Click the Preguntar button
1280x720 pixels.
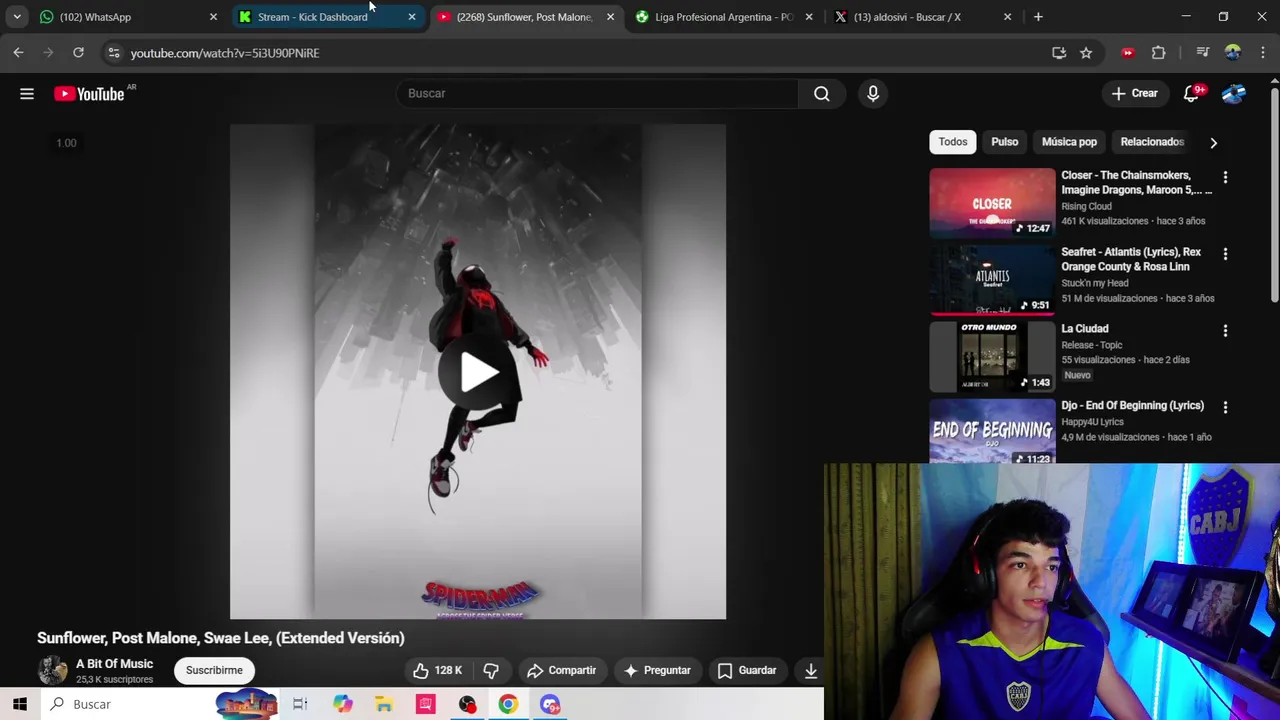[657, 670]
